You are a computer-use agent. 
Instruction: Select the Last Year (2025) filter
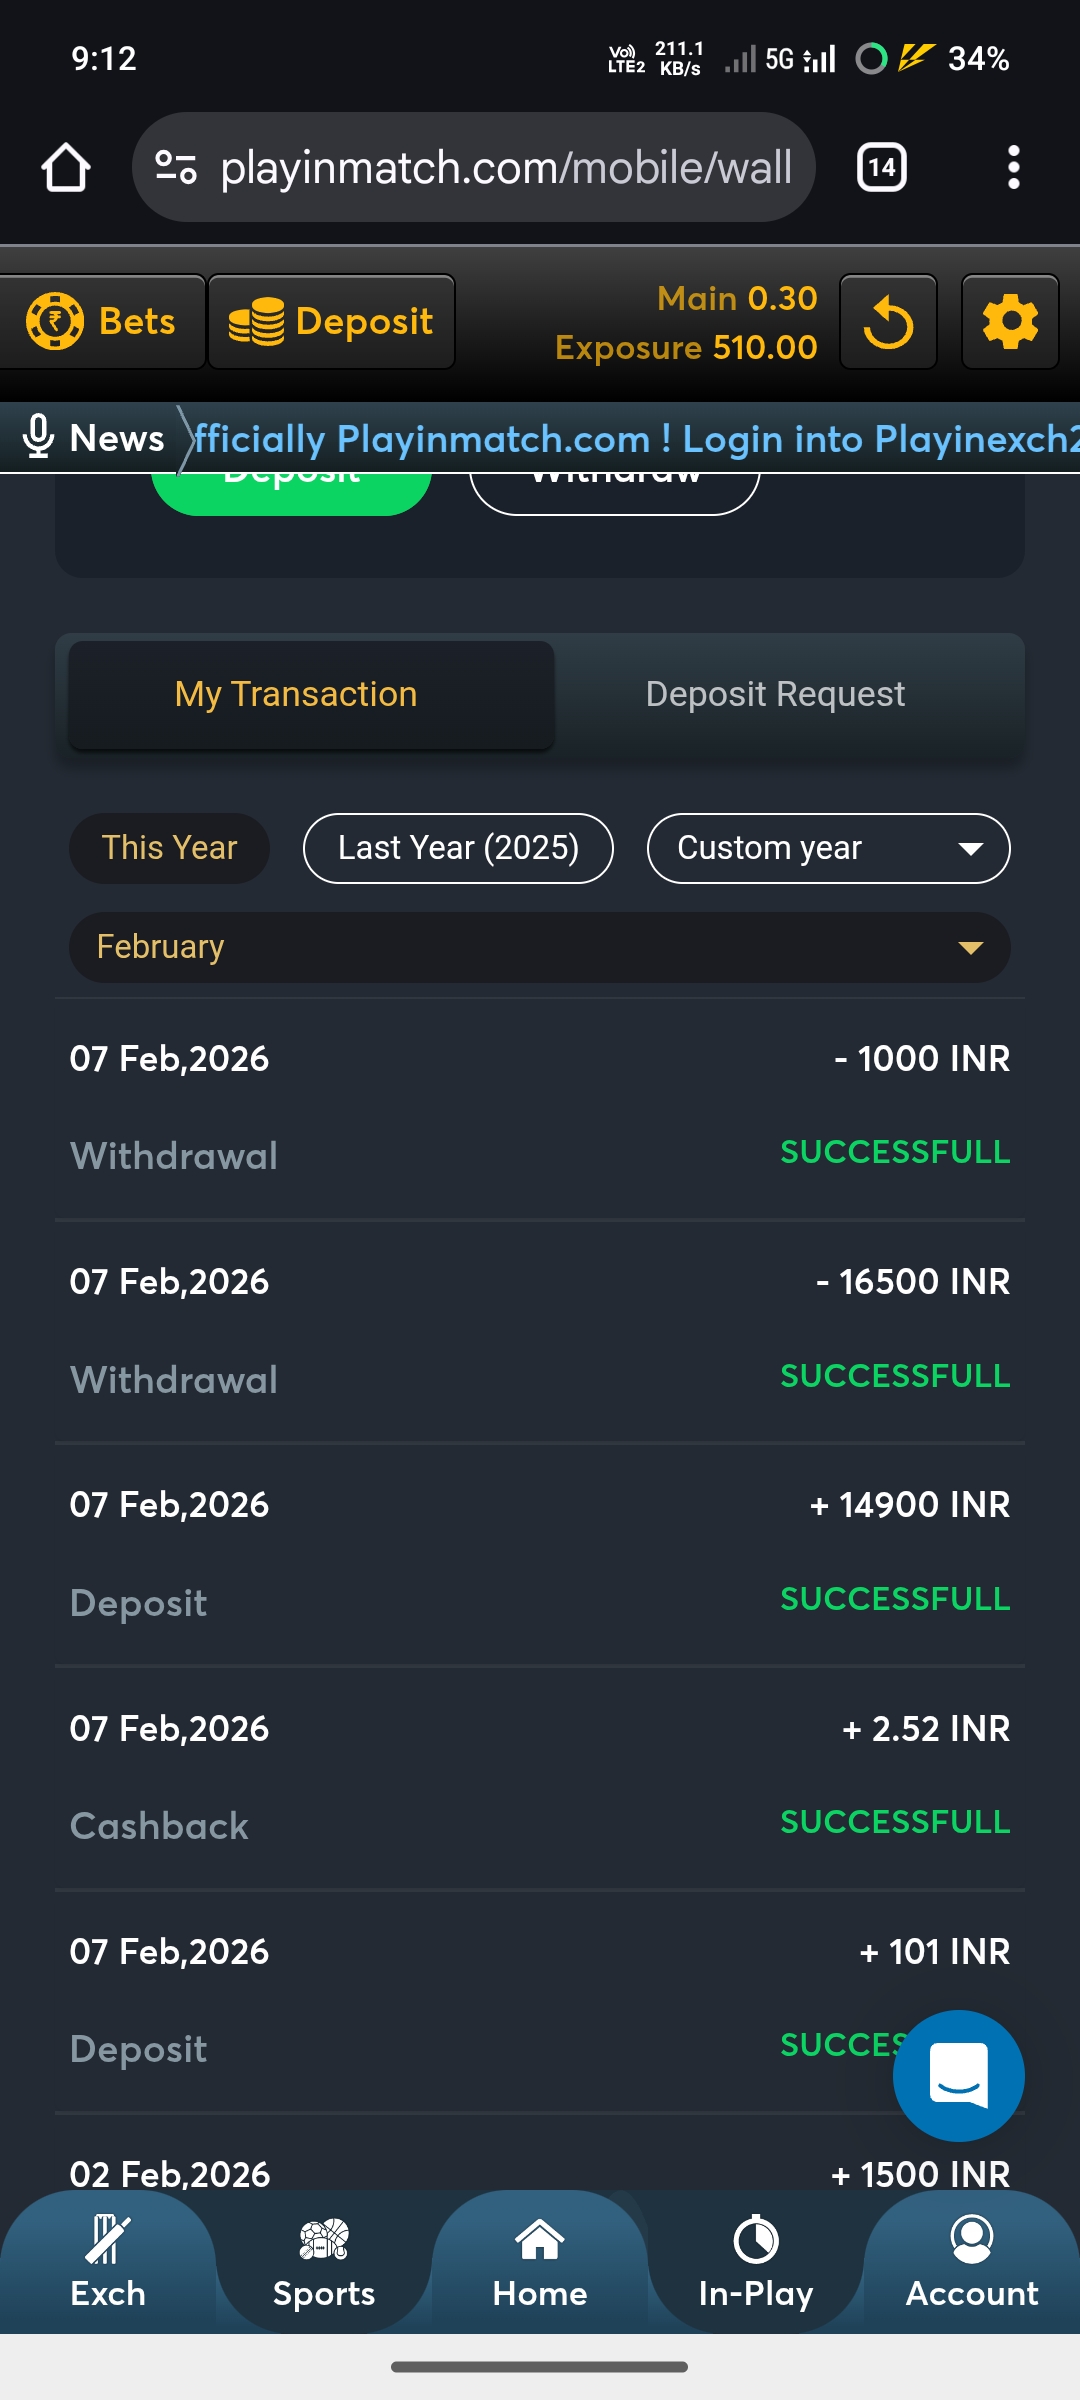pyautogui.click(x=458, y=848)
